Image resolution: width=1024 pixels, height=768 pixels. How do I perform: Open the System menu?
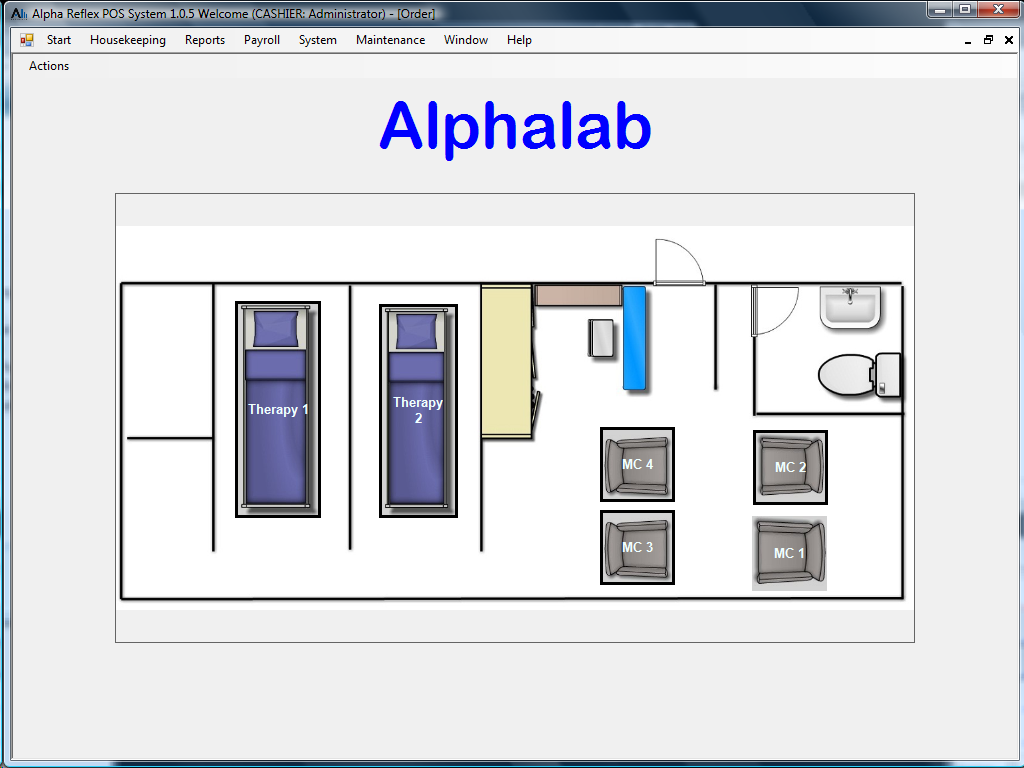[318, 40]
